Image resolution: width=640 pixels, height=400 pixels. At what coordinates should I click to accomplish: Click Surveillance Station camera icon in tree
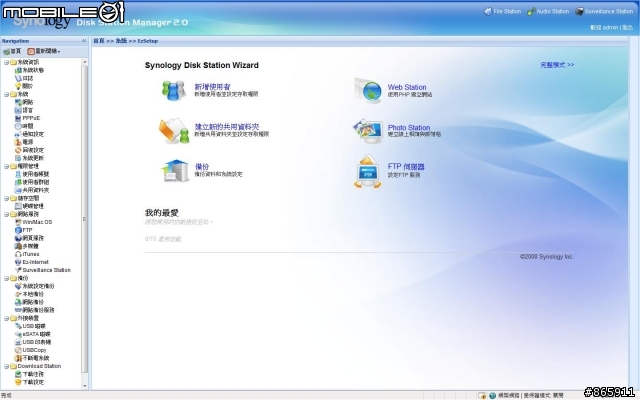[x=18, y=270]
